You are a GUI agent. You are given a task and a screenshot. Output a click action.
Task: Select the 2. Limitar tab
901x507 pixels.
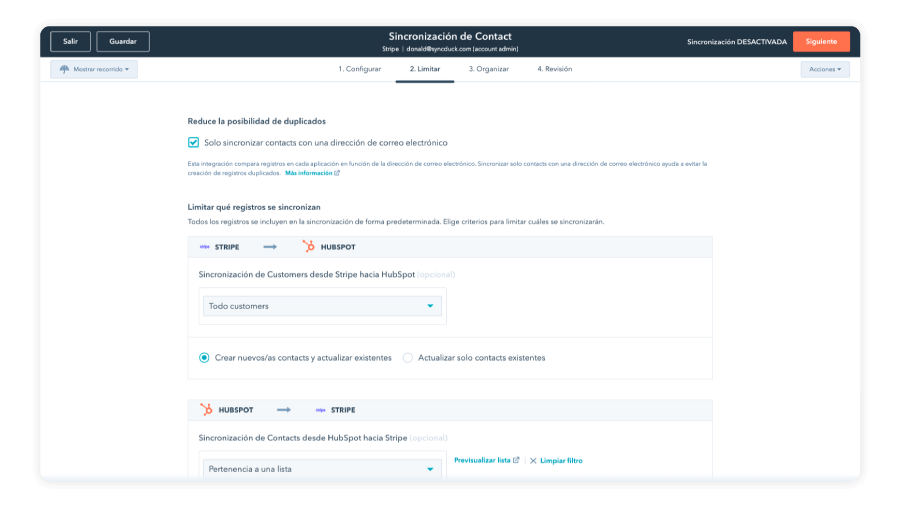[x=425, y=69]
